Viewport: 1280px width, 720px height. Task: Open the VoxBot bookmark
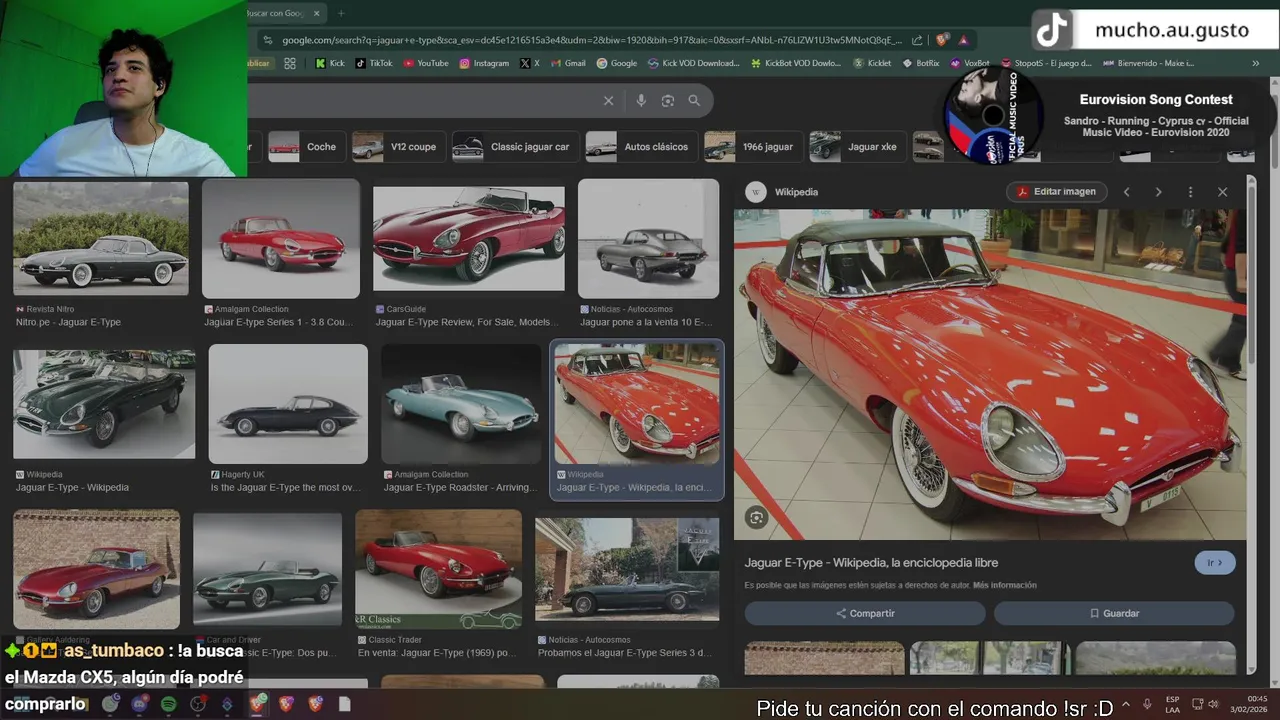[970, 63]
